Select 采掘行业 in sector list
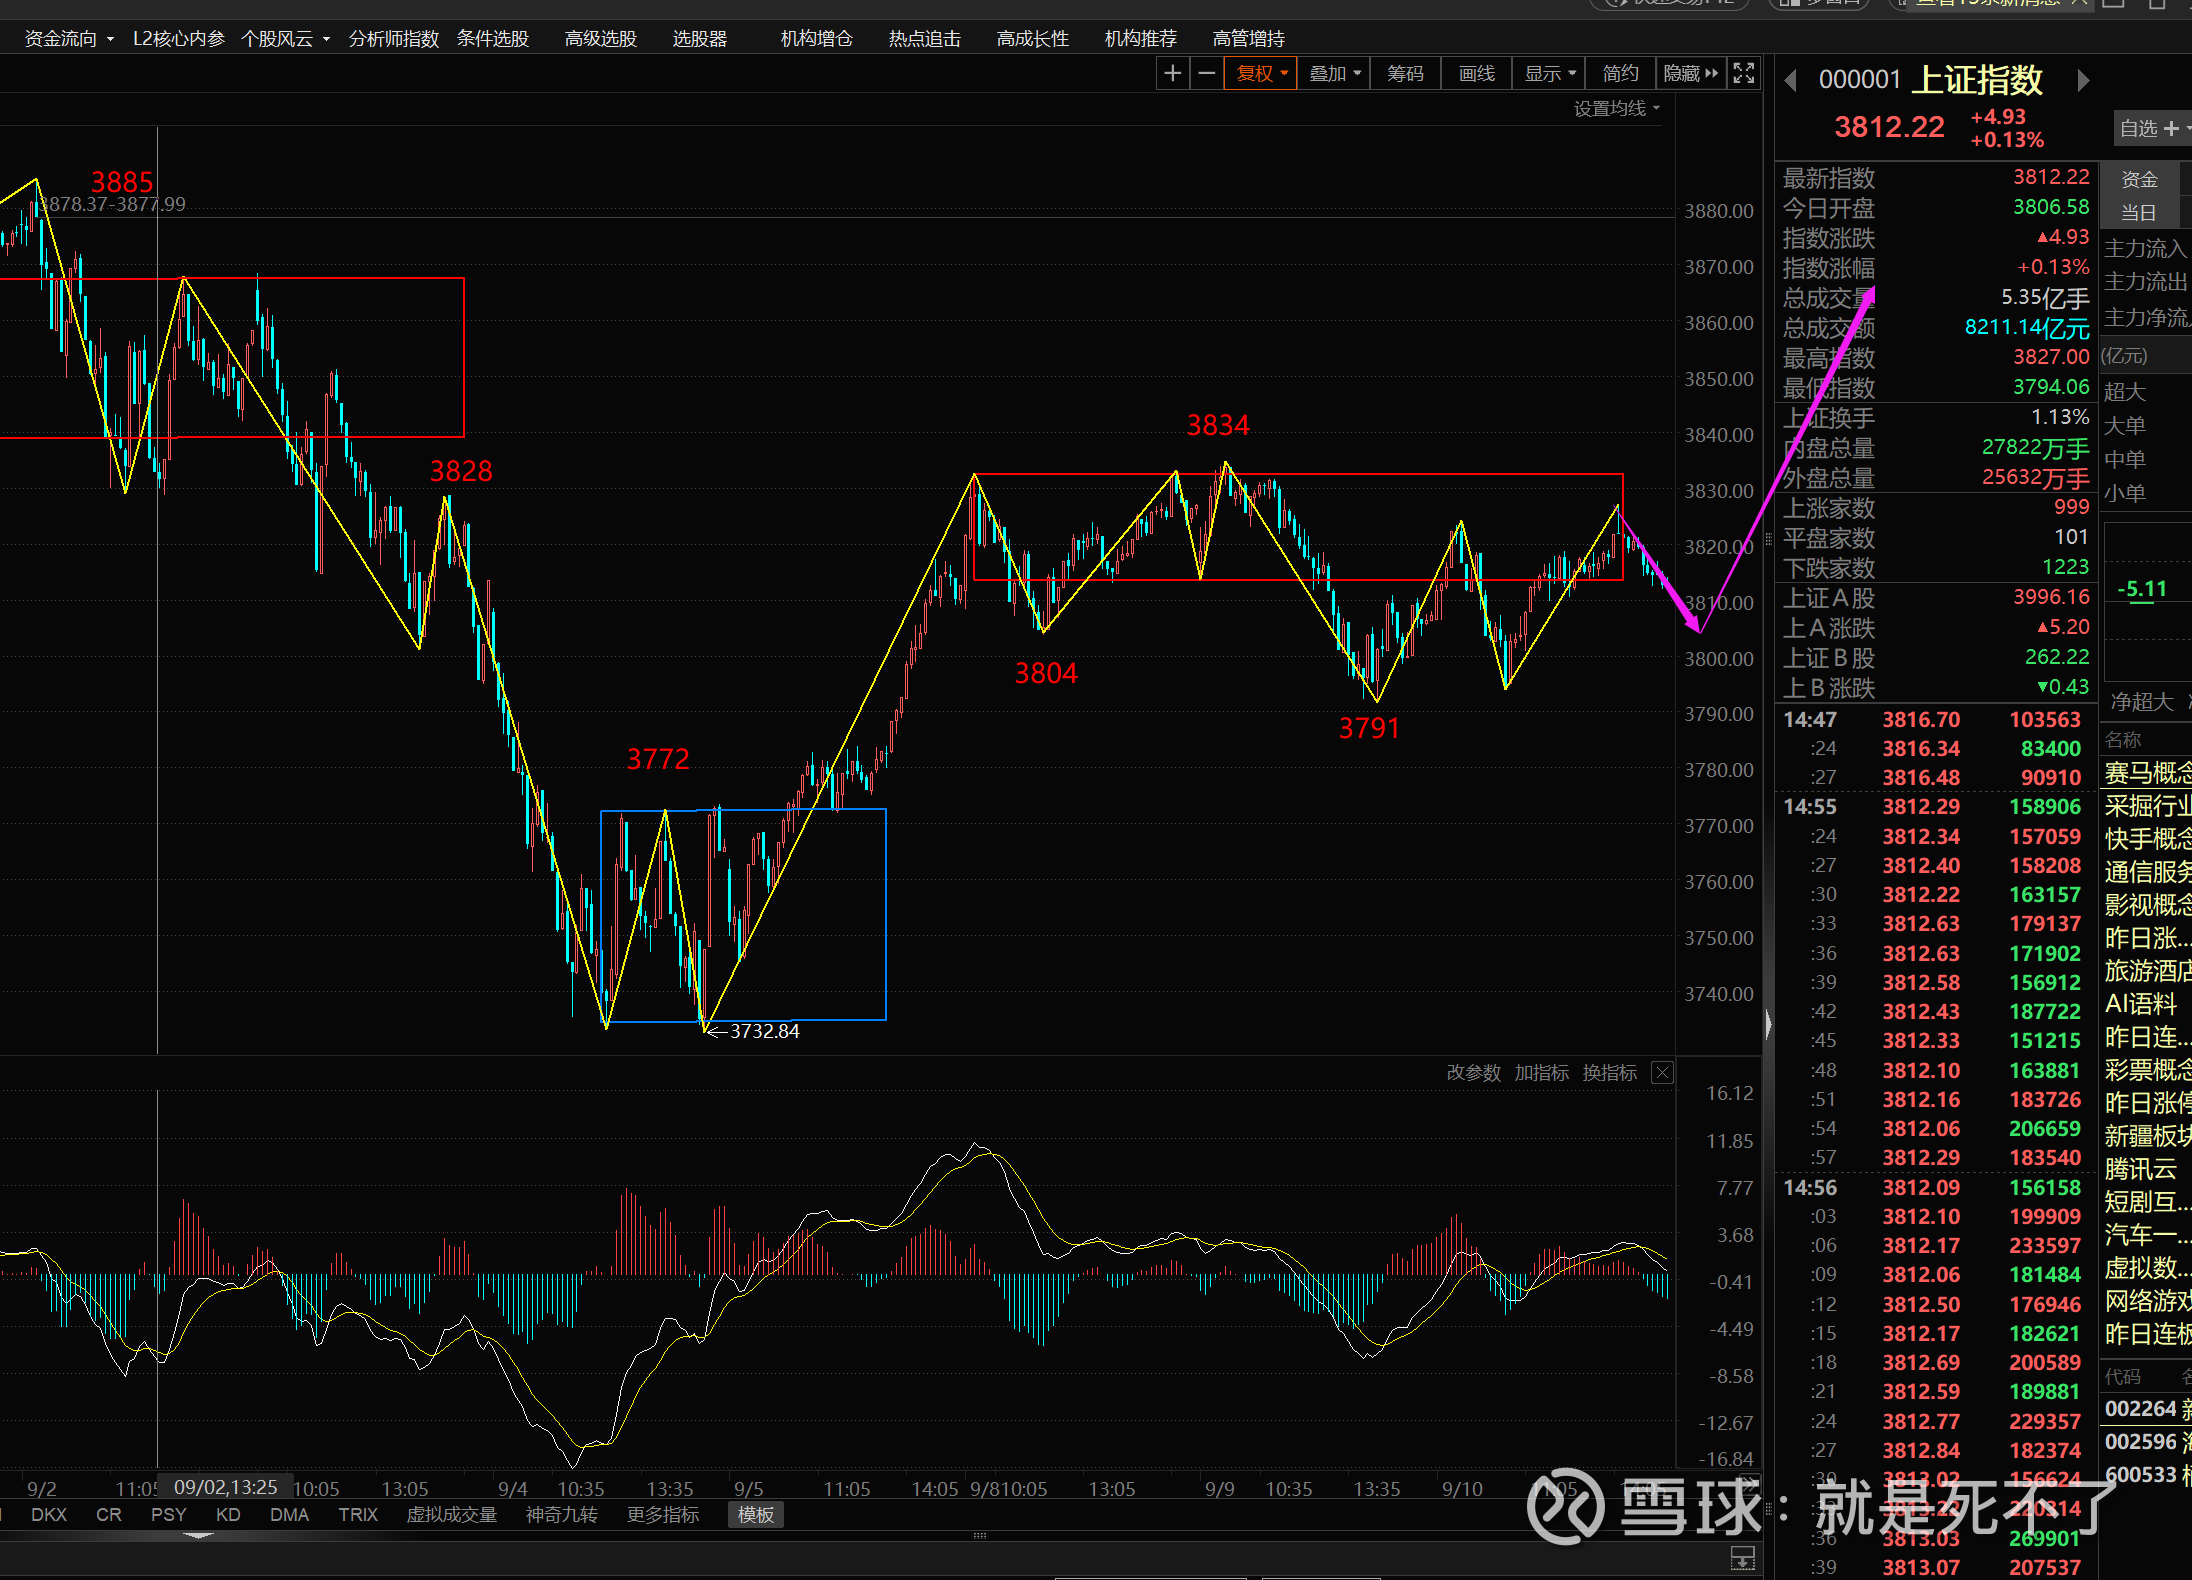2192x1580 pixels. click(x=2147, y=806)
